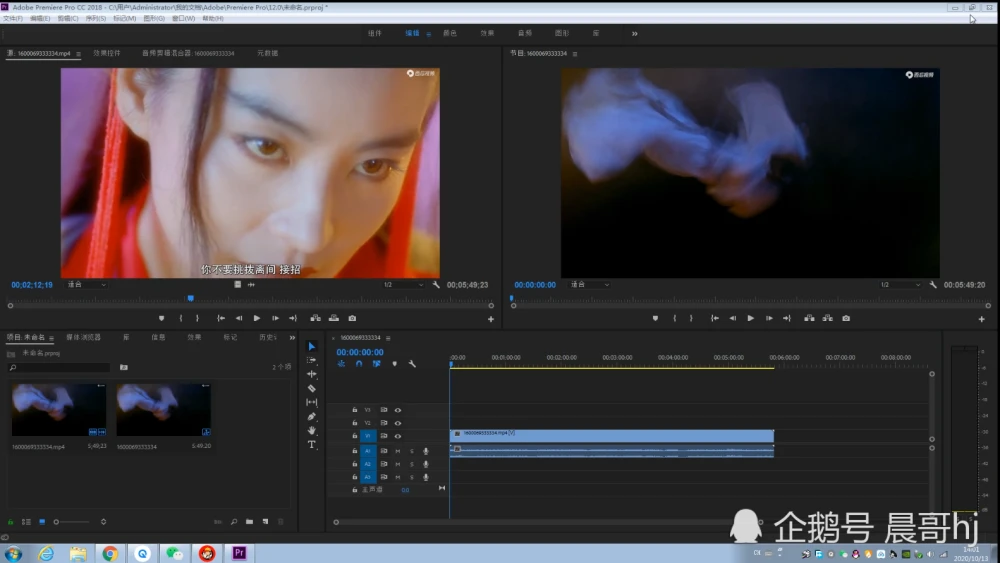Mark Out point in Program monitor

pyautogui.click(x=691, y=318)
